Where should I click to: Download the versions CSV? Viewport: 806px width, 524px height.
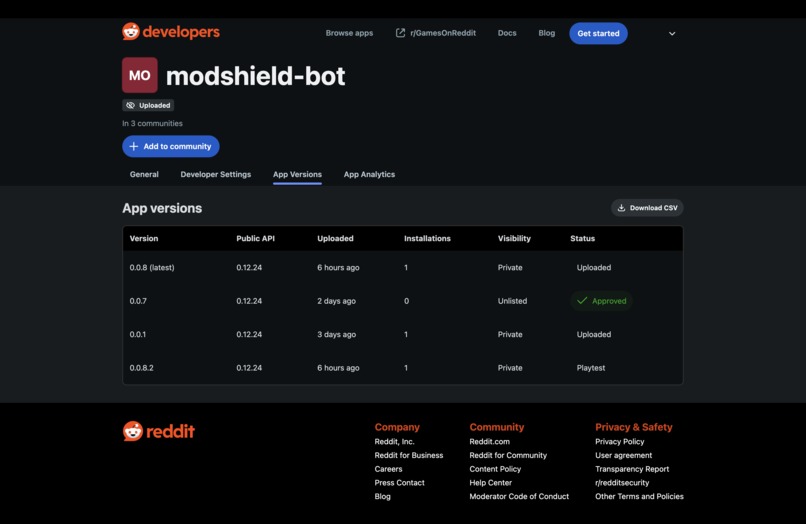tap(647, 208)
